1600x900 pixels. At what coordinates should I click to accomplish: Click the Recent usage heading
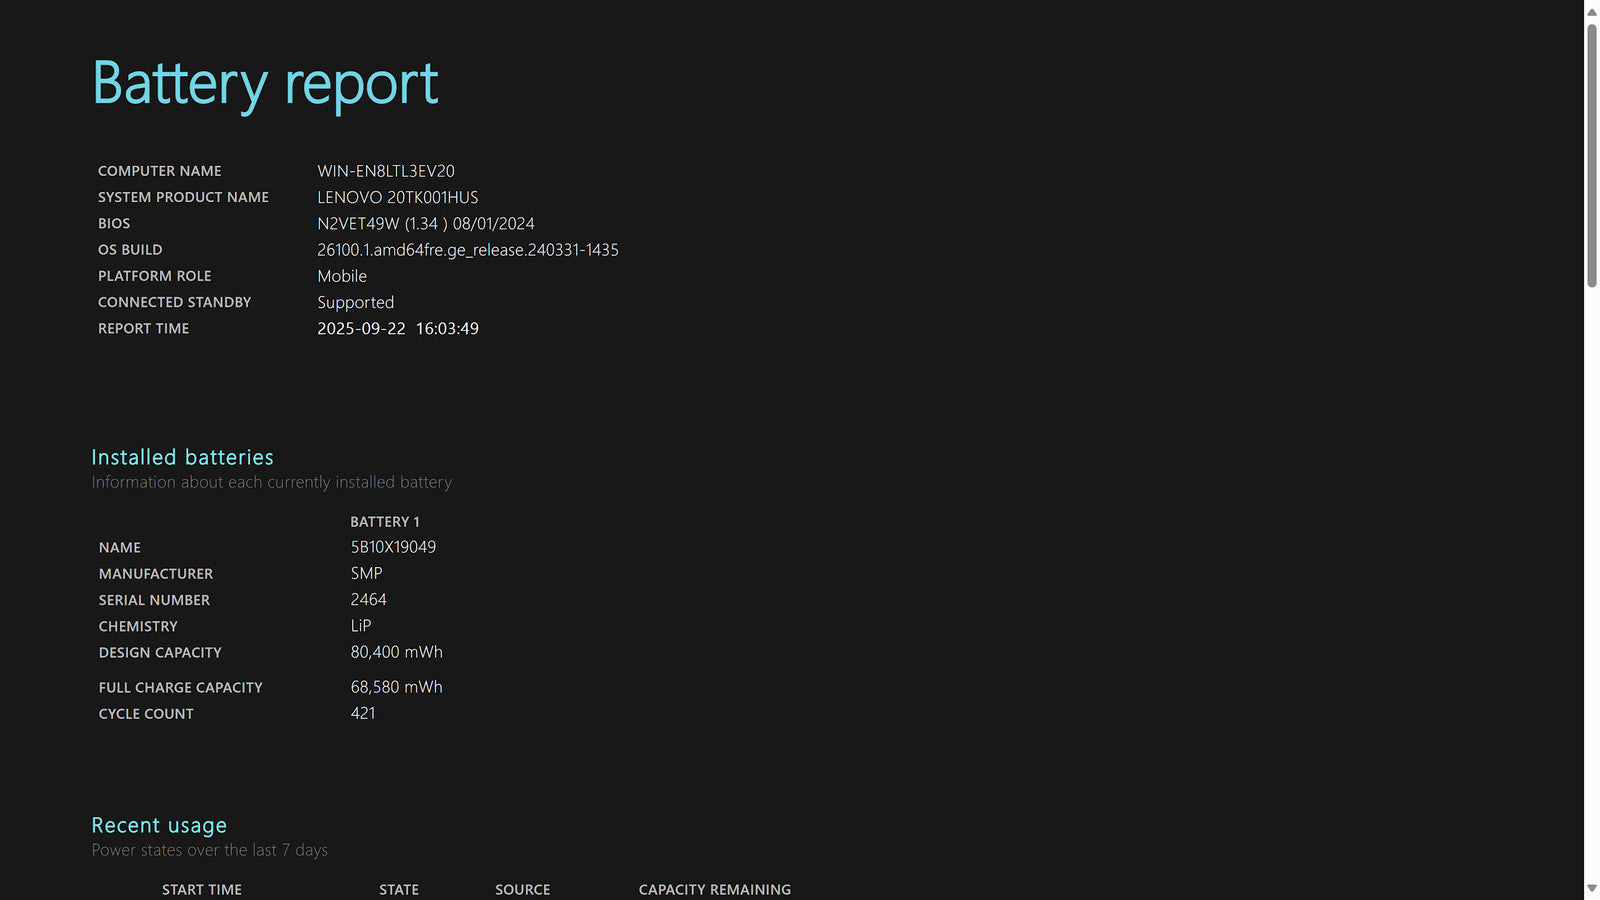click(159, 825)
